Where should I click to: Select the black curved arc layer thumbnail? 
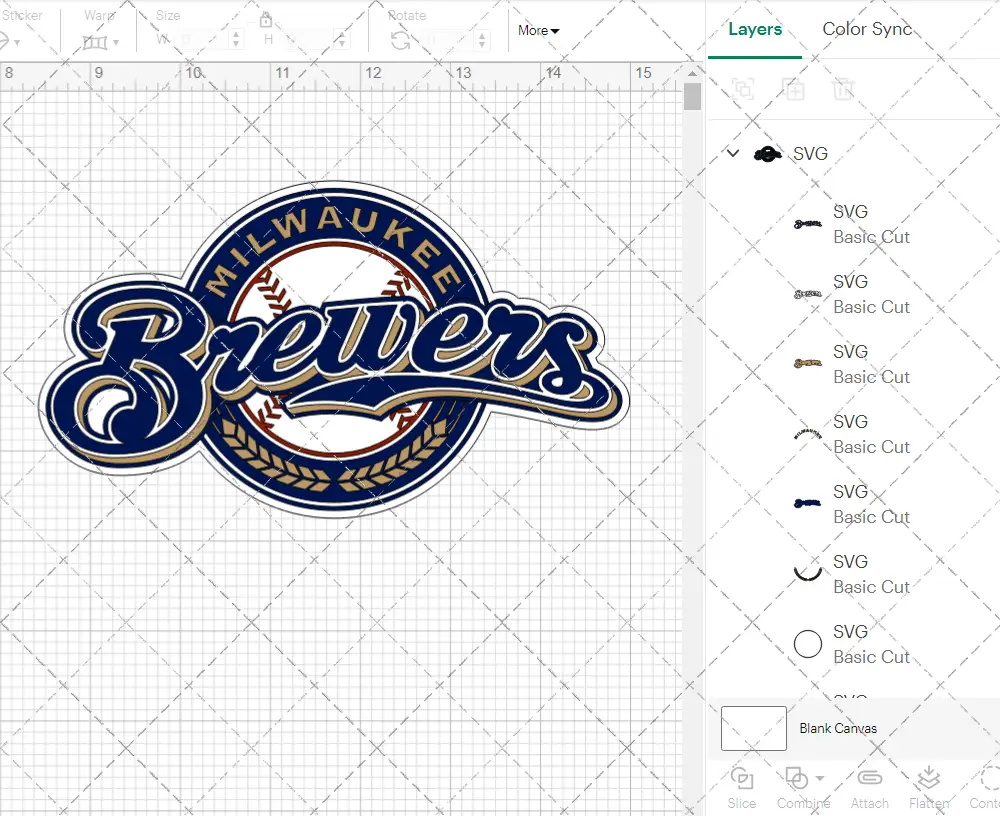[807, 572]
